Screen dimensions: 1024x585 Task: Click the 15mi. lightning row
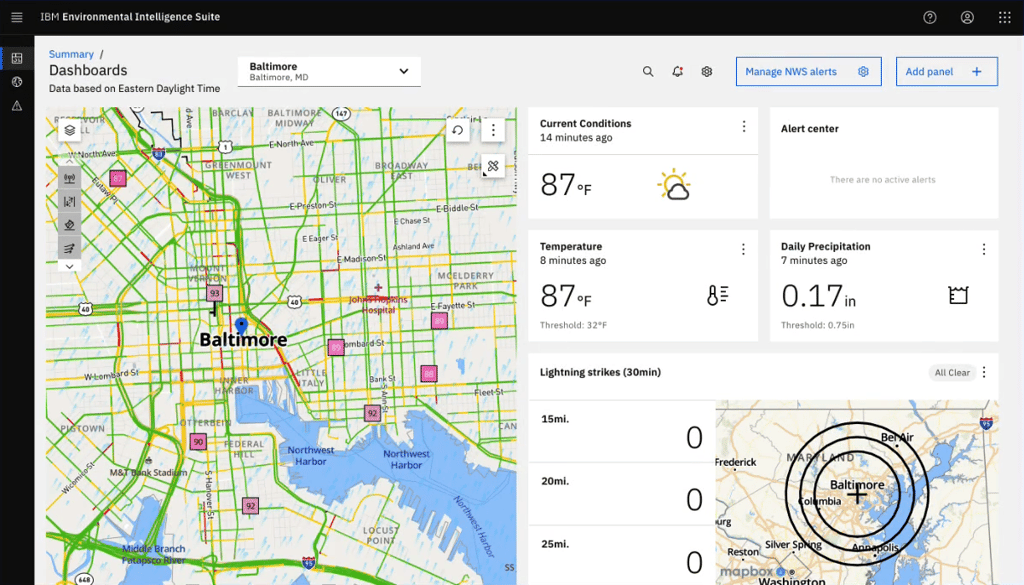[622, 432]
